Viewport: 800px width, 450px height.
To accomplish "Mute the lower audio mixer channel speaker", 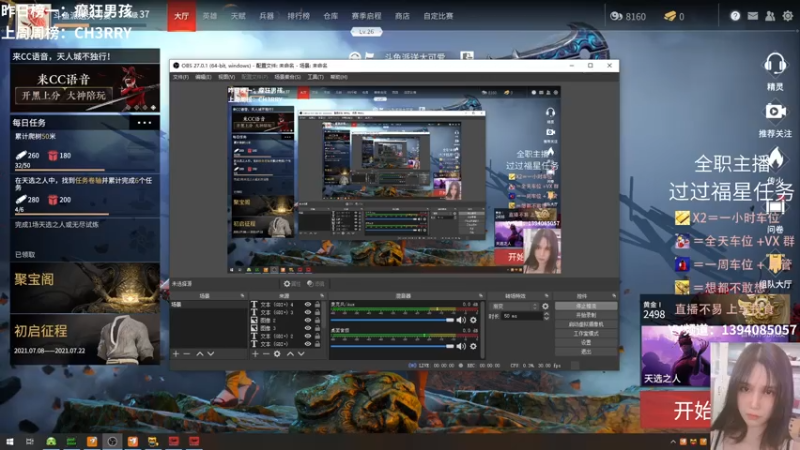I will pyautogui.click(x=461, y=346).
